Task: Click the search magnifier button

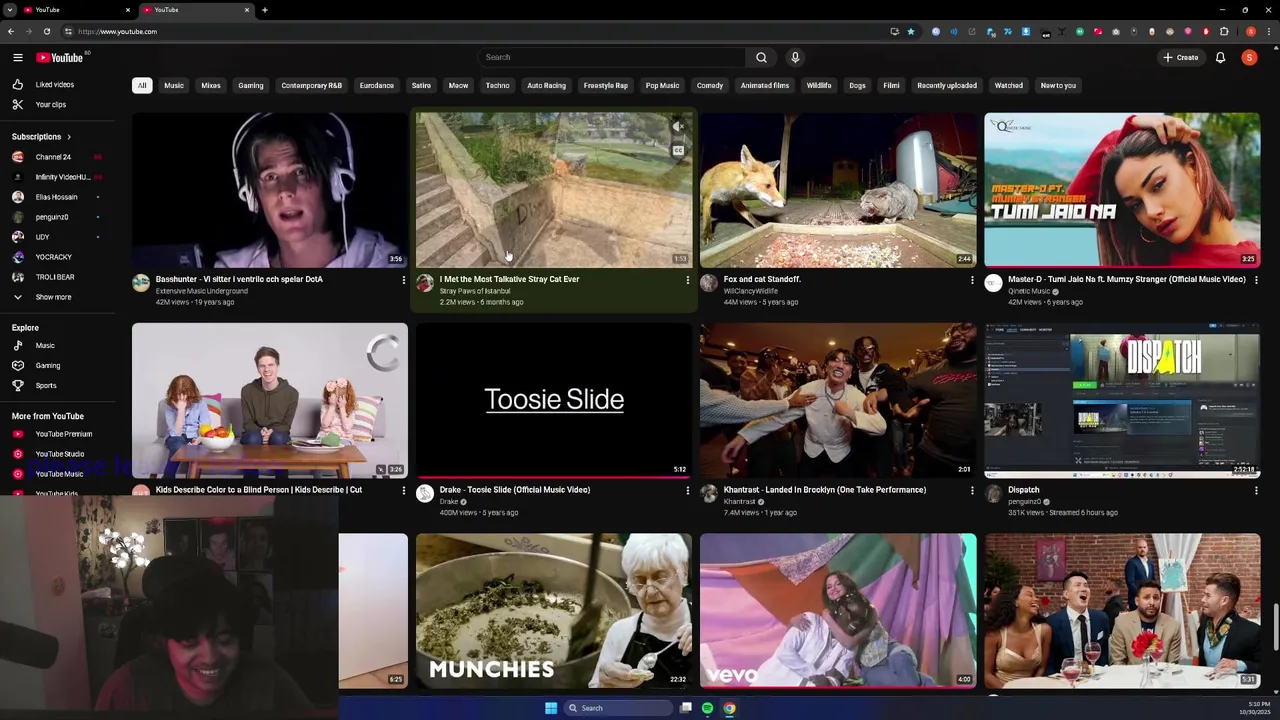Action: click(x=761, y=57)
